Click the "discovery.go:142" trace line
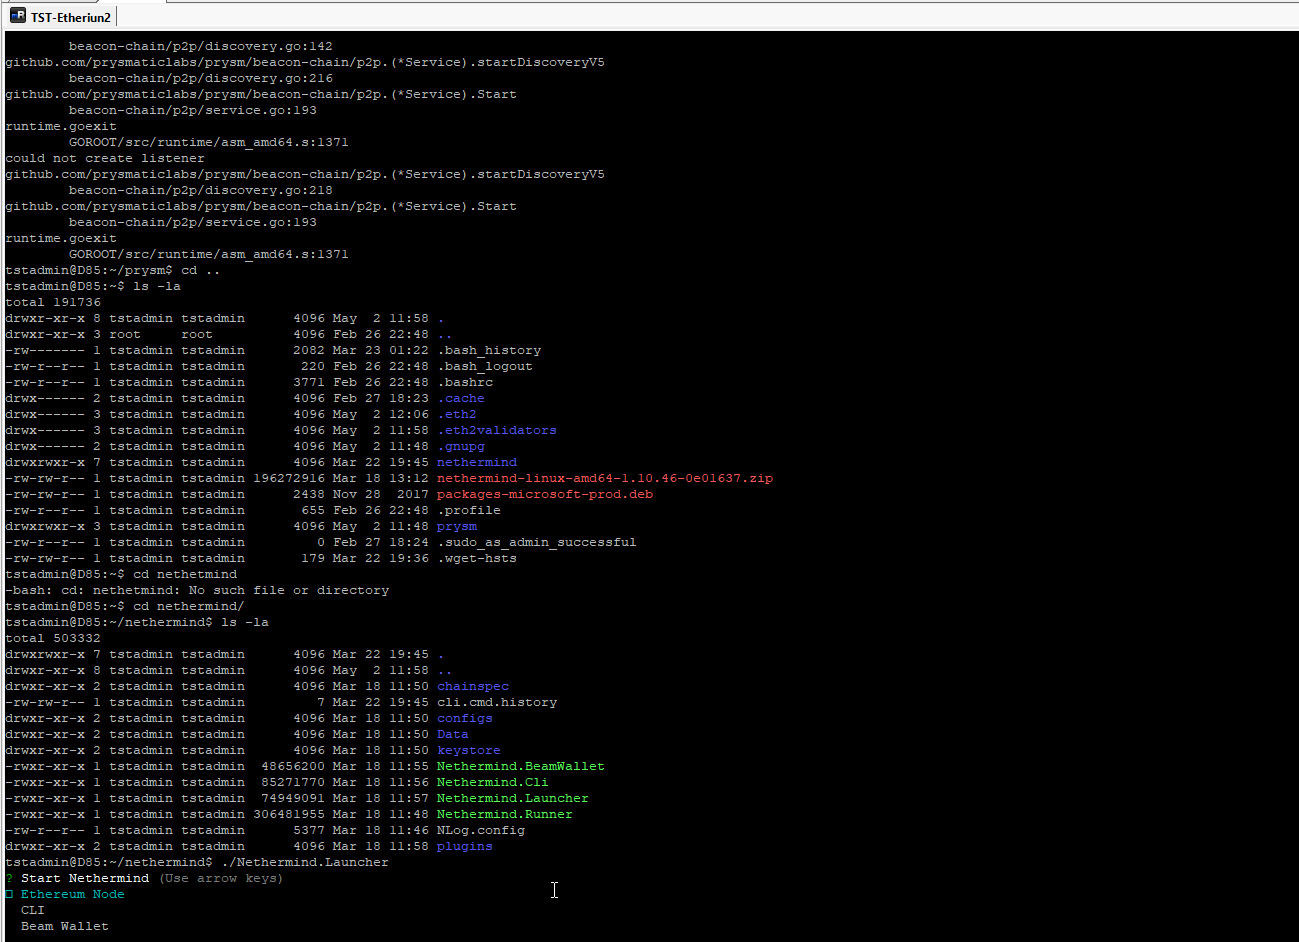Screen dimensions: 1299x942 [x=201, y=46]
